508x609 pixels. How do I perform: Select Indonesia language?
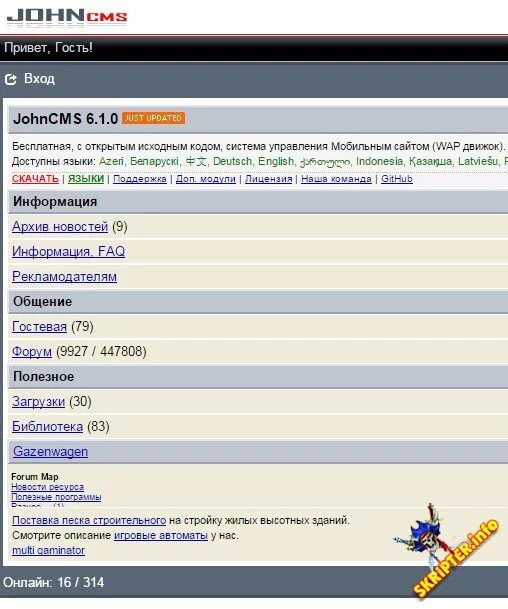pos(379,161)
